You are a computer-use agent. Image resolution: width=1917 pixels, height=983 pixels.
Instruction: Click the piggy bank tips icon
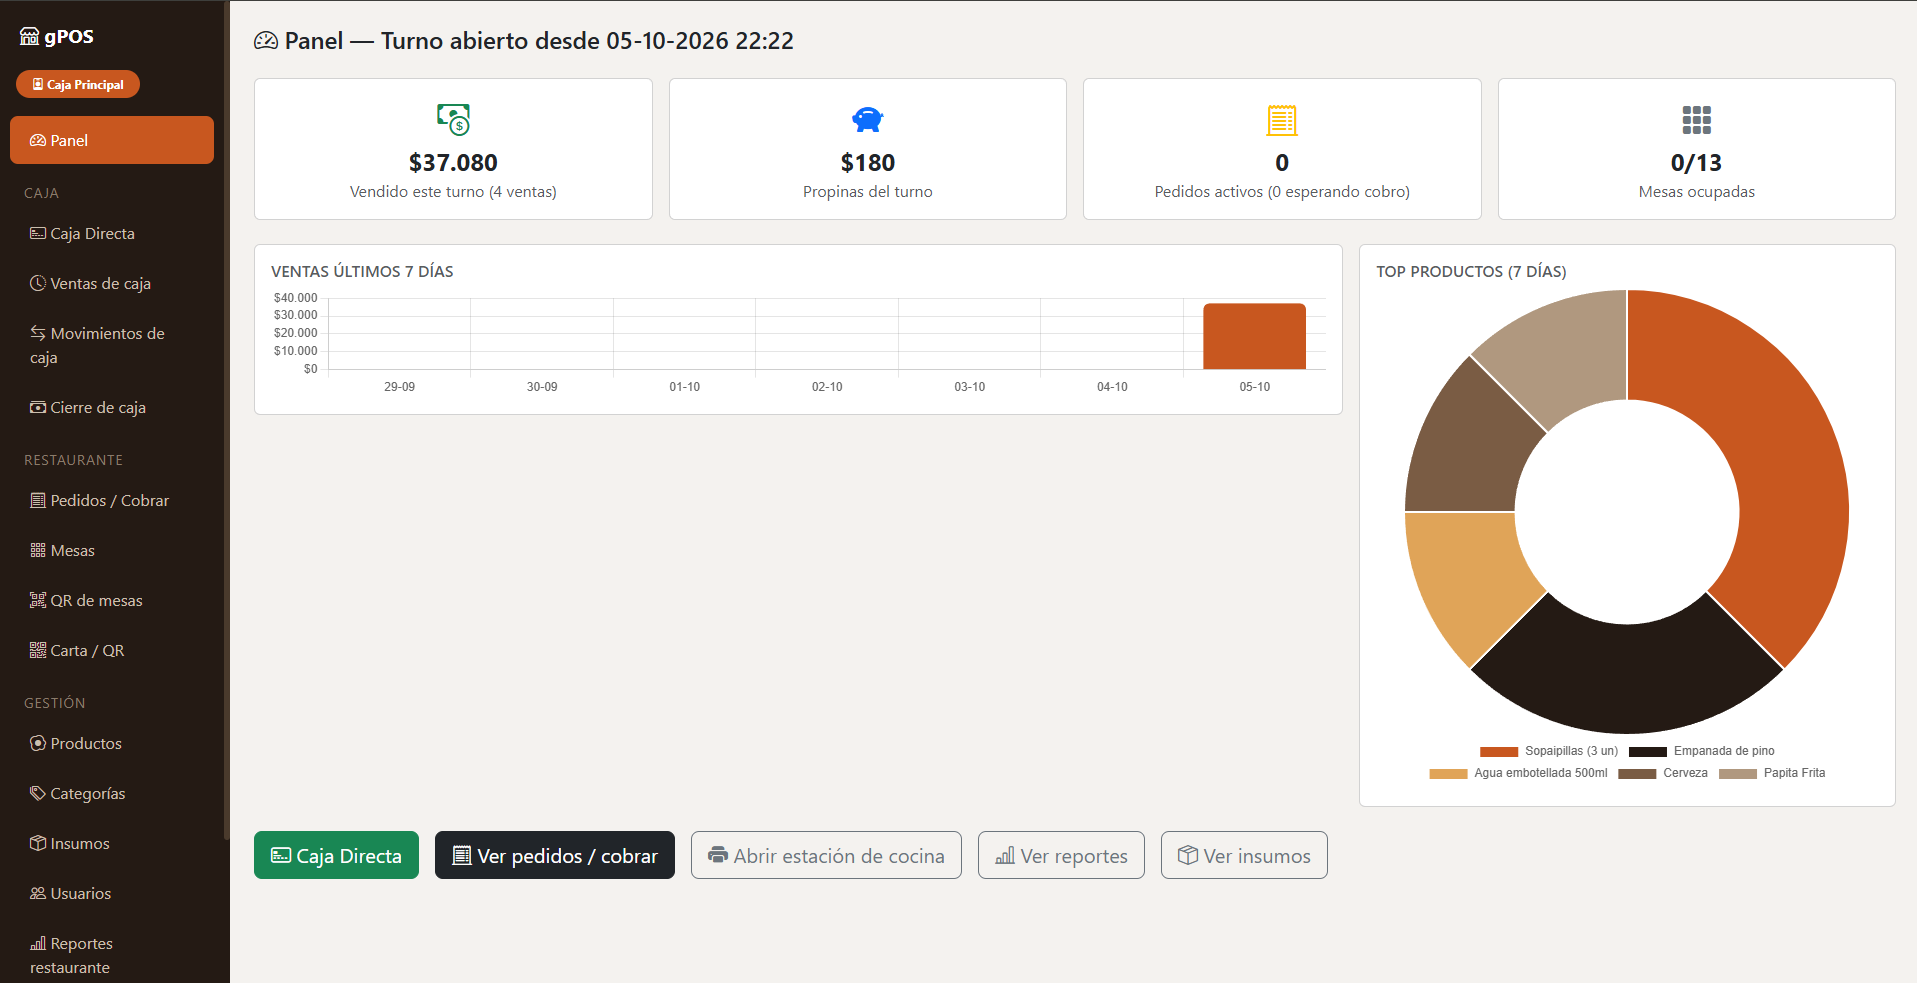point(867,120)
